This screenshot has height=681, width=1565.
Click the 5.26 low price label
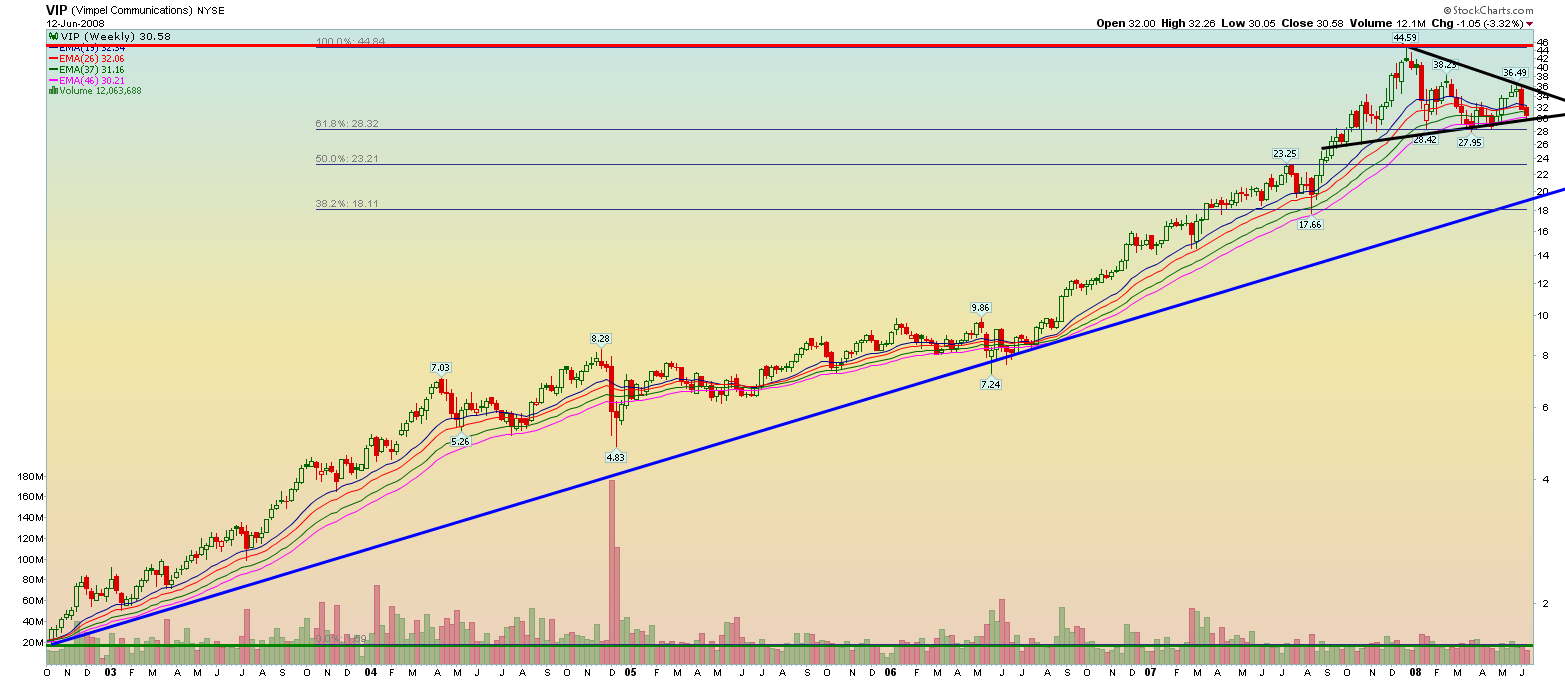461,441
